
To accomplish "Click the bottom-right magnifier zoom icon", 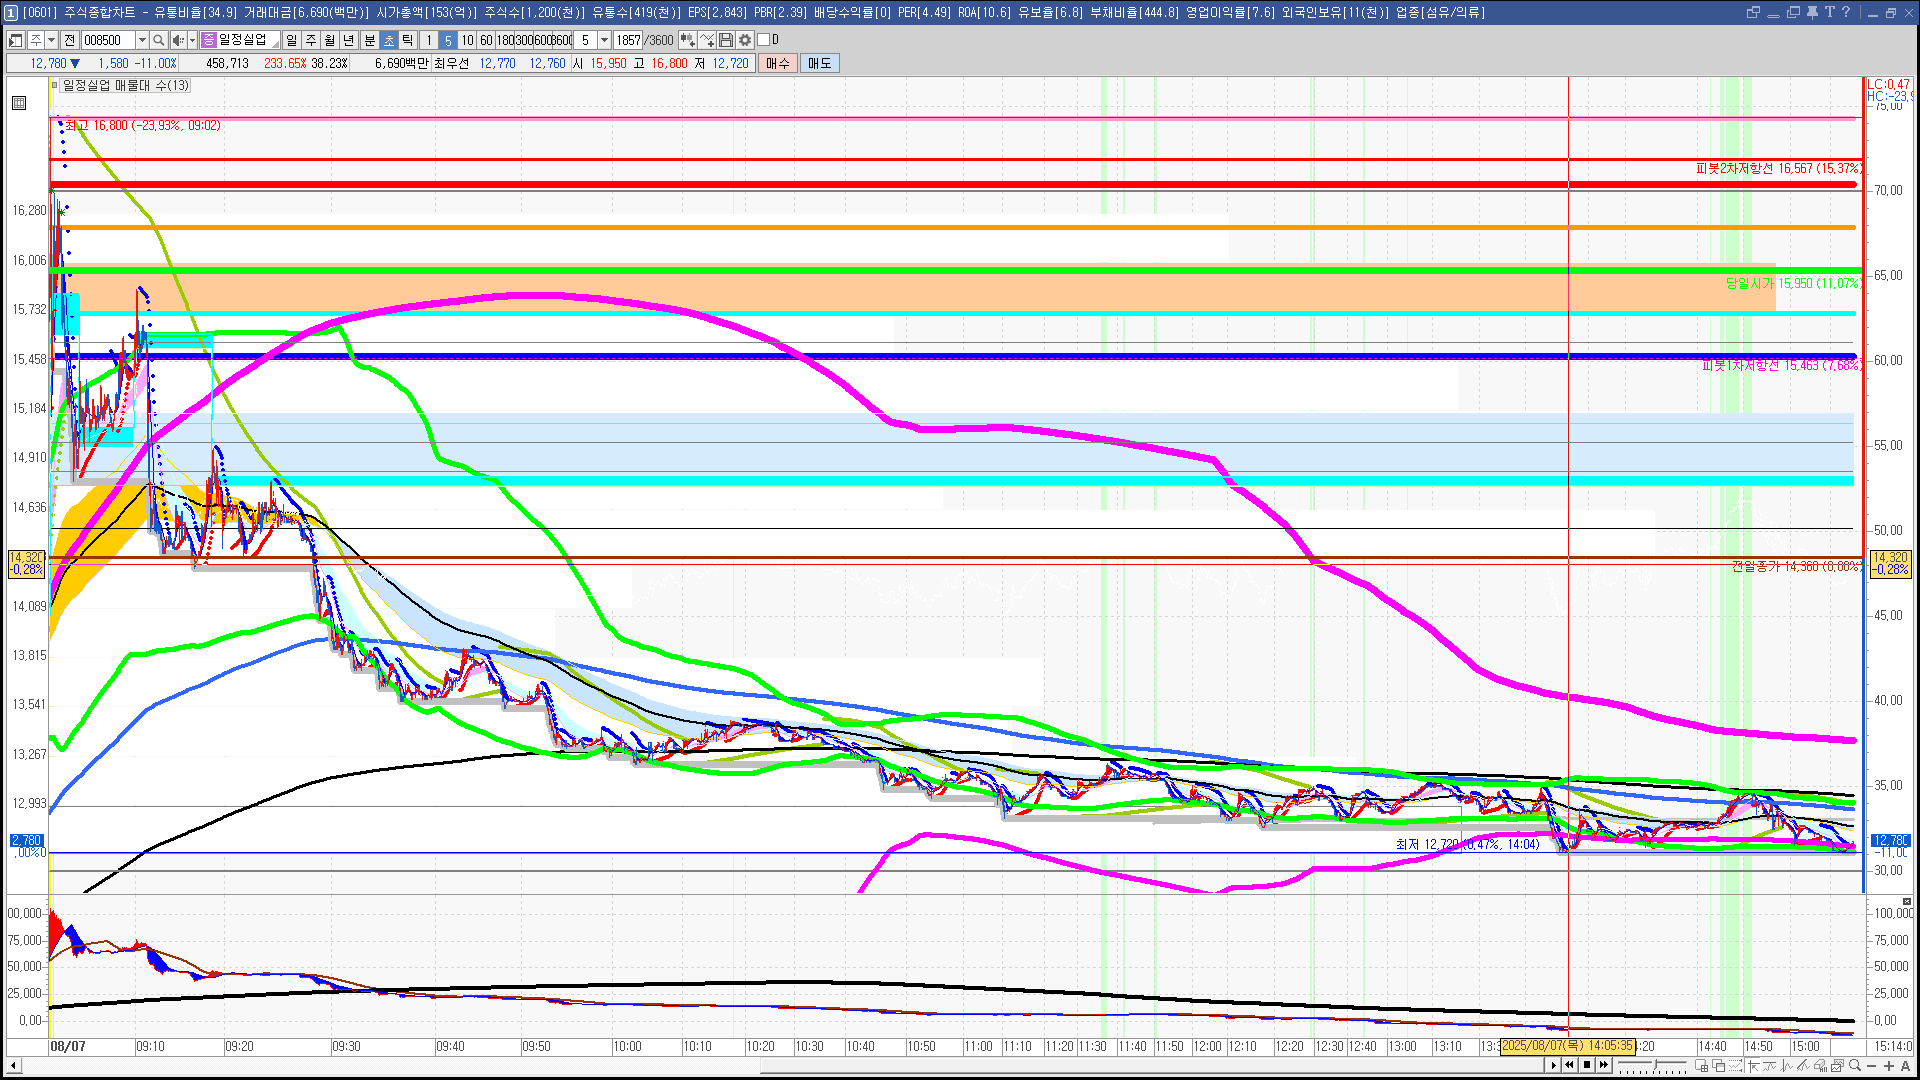I will 1855,1066.
